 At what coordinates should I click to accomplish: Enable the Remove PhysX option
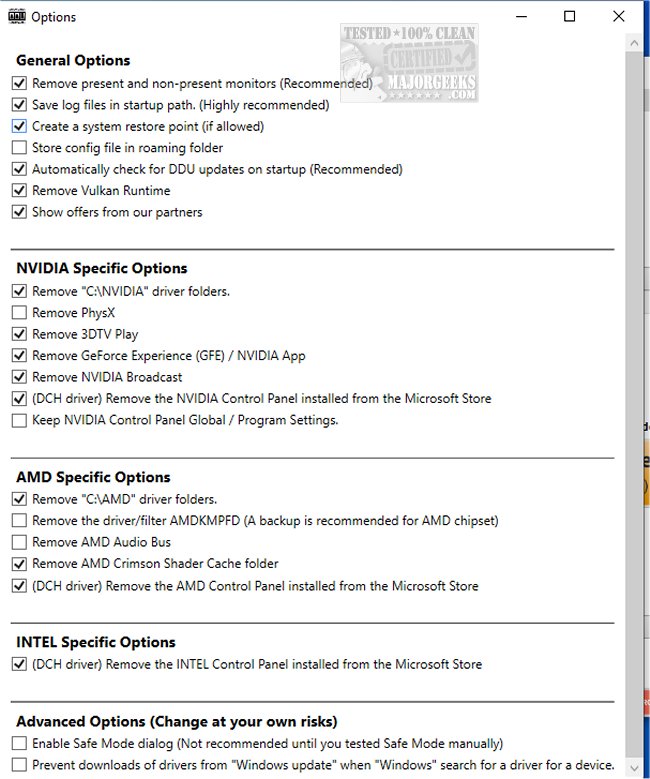[20, 313]
